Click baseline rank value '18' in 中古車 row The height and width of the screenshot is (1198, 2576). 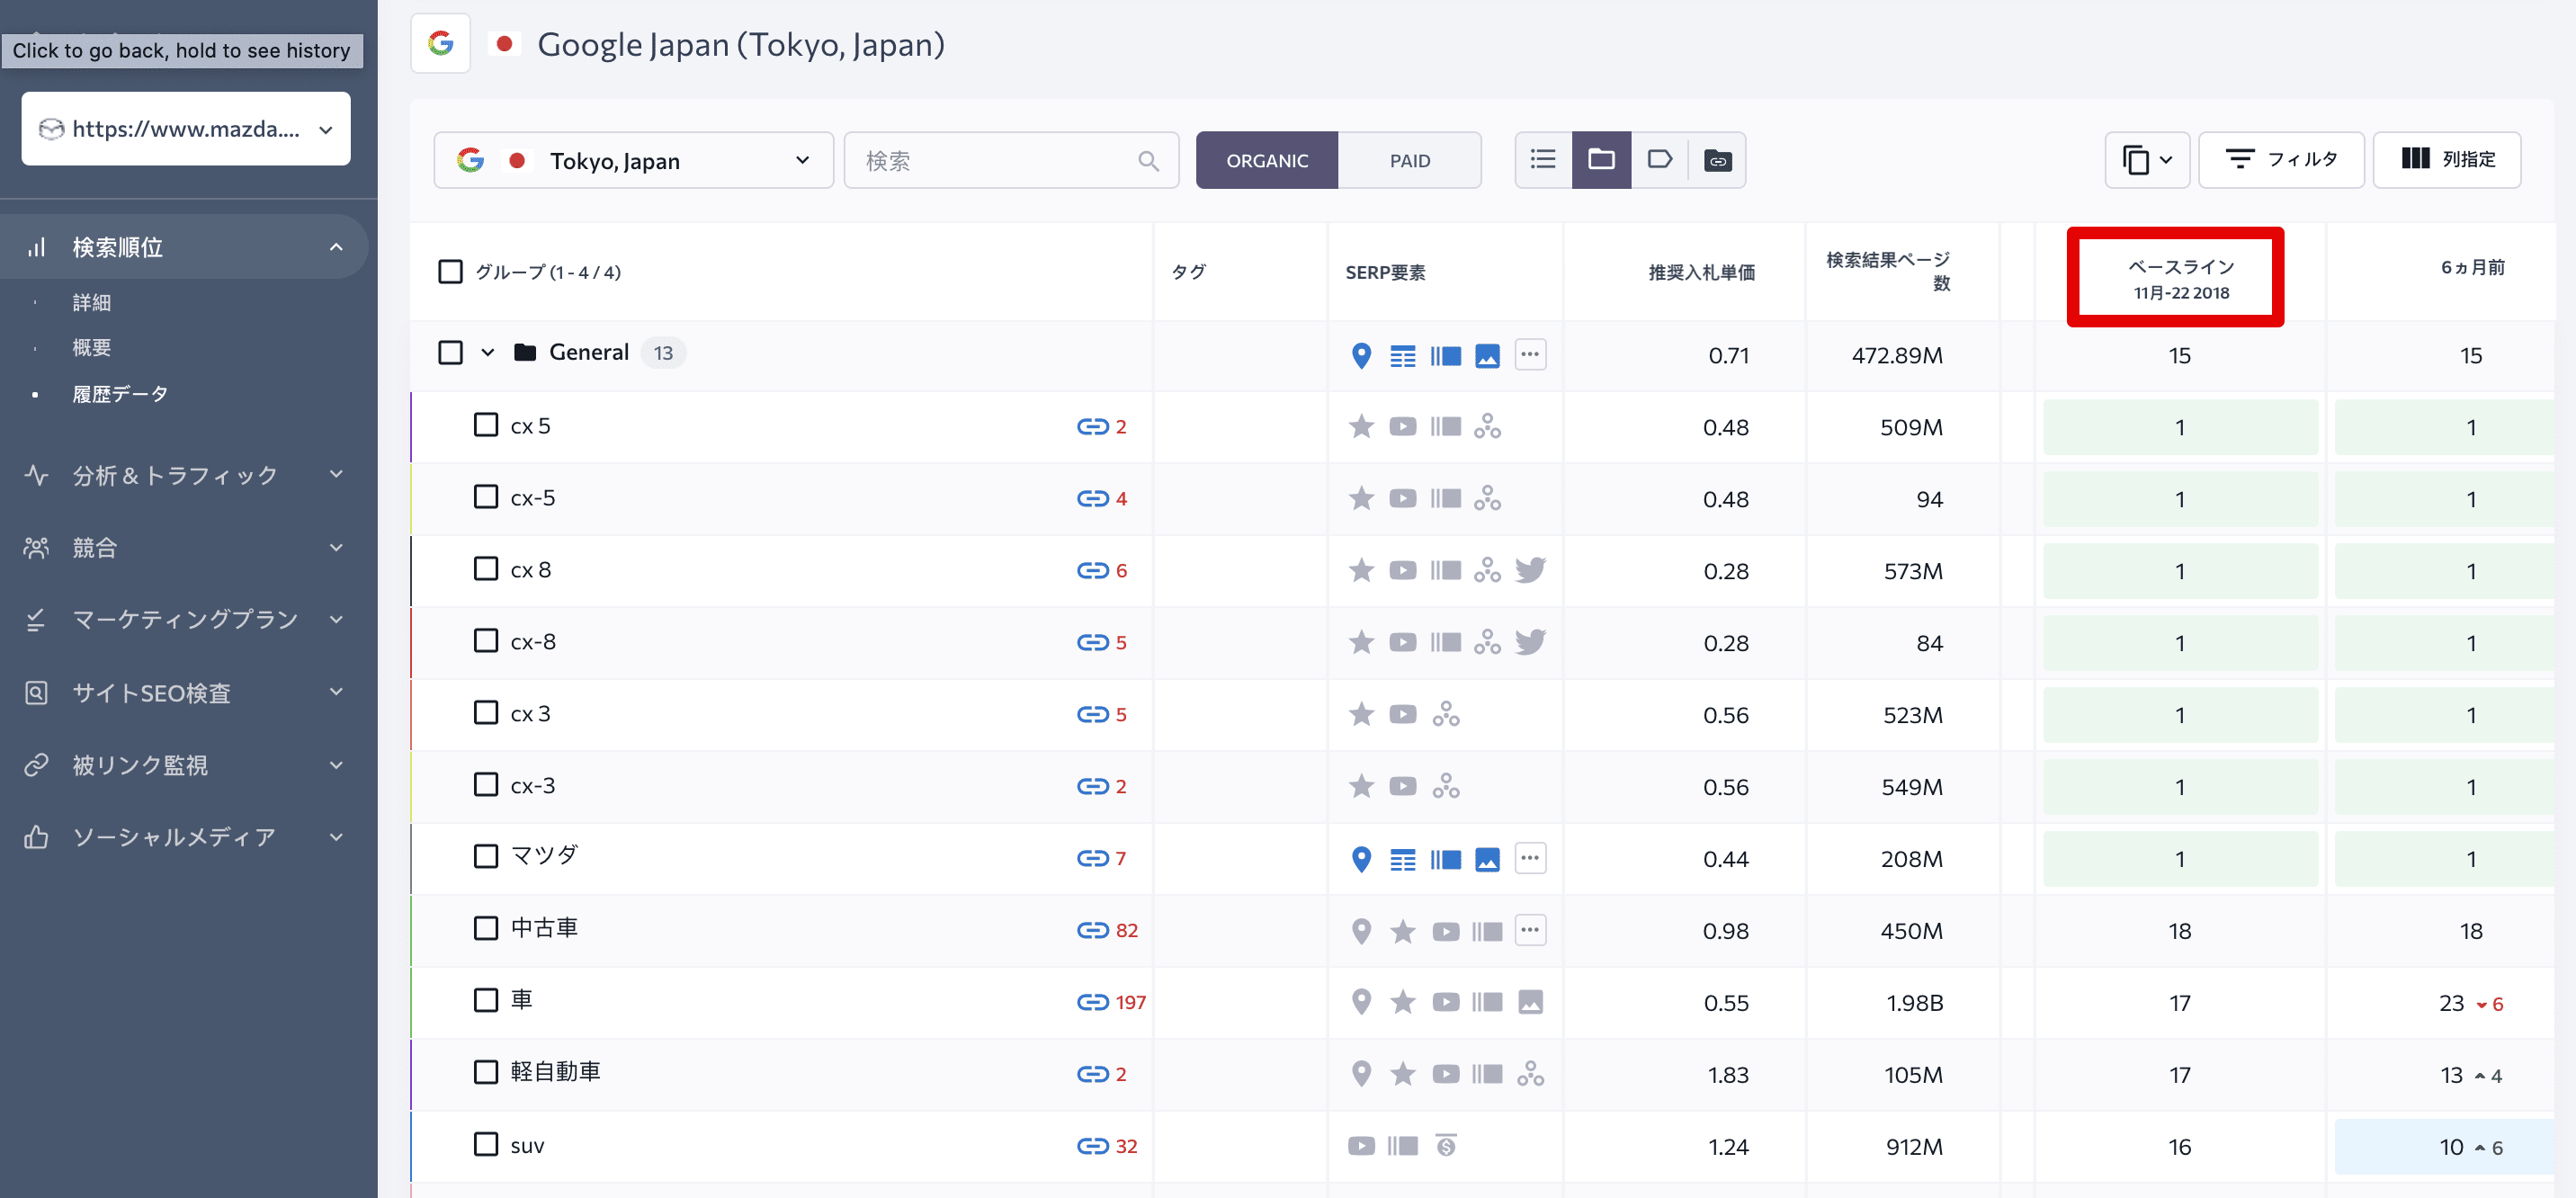2179,931
